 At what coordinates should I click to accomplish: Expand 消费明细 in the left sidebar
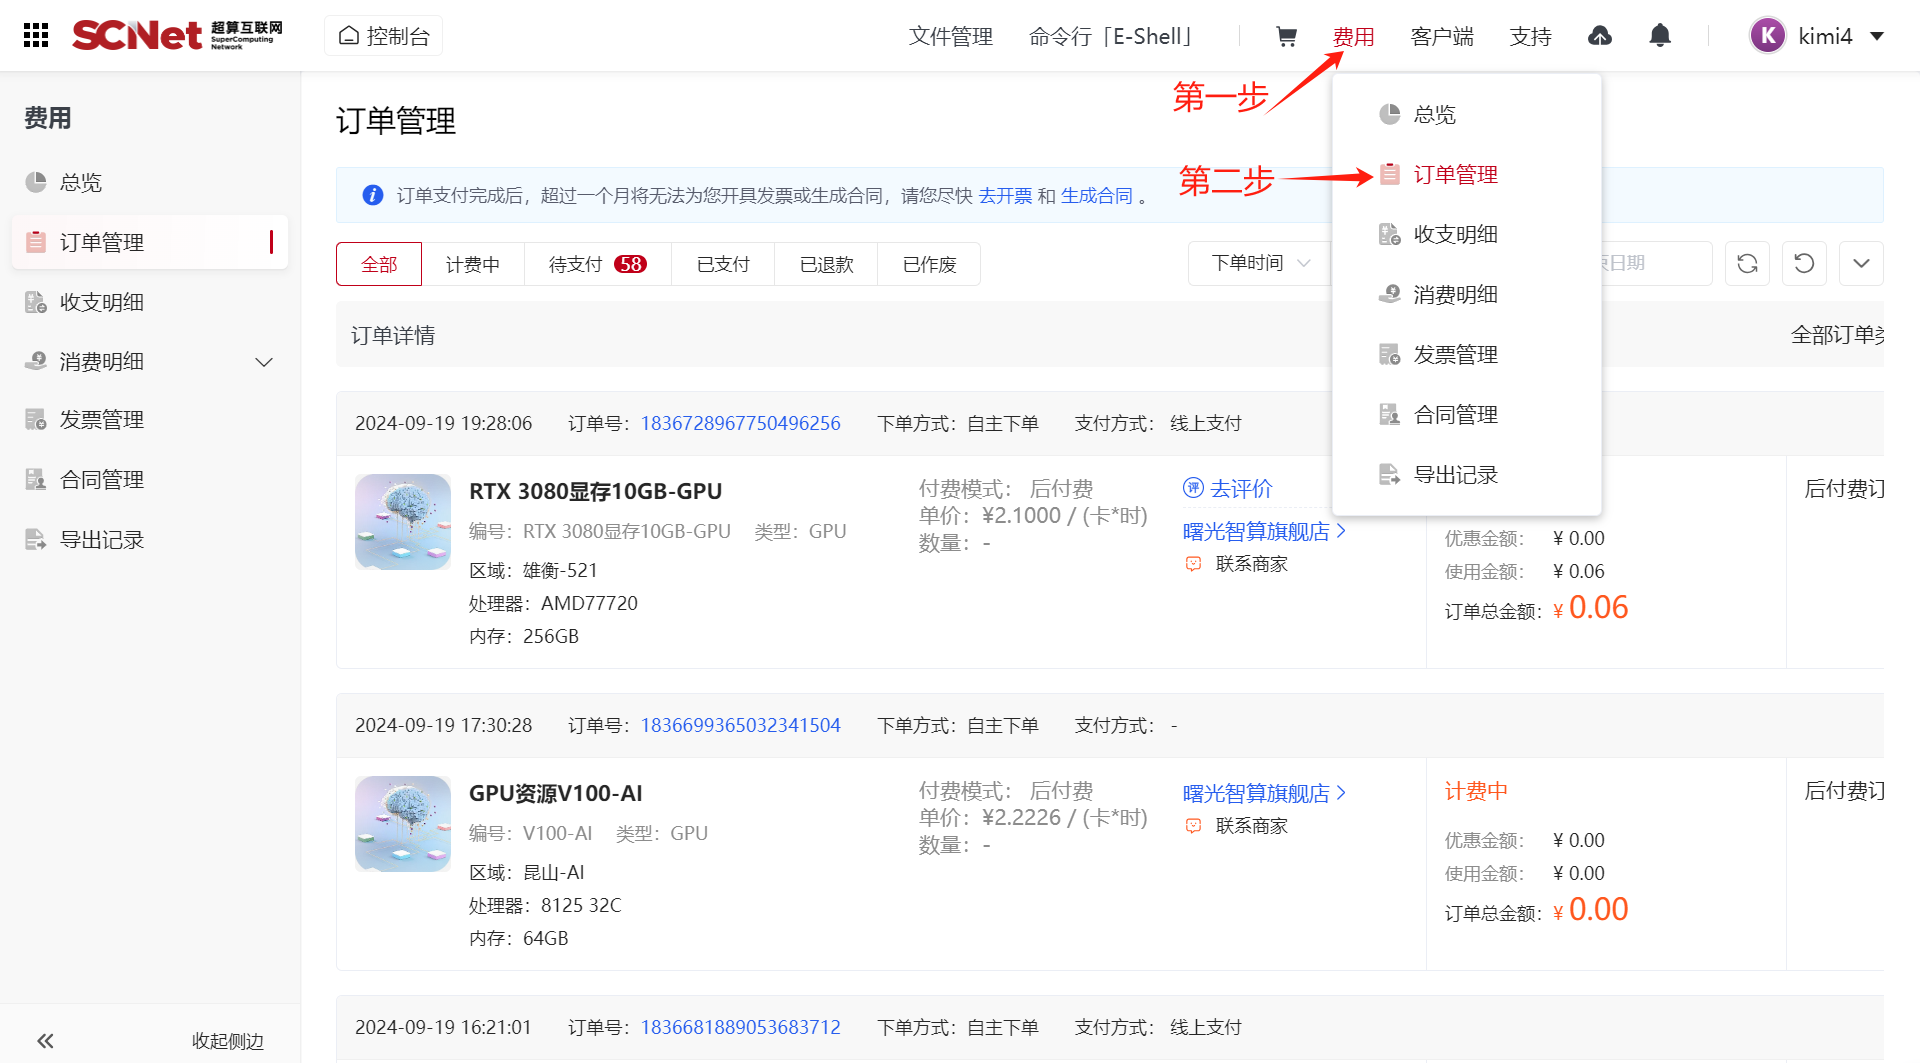(264, 362)
